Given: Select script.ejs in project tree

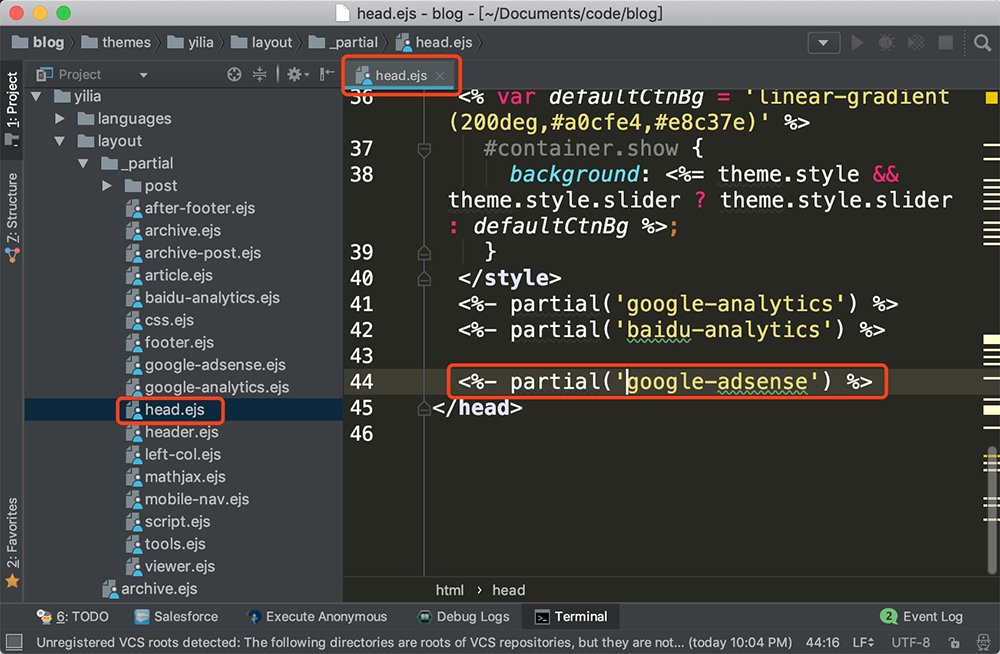Looking at the screenshot, I should [x=168, y=521].
